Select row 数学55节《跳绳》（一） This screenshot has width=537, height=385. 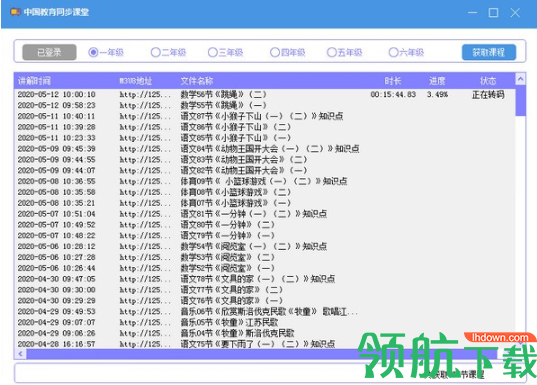point(265,105)
